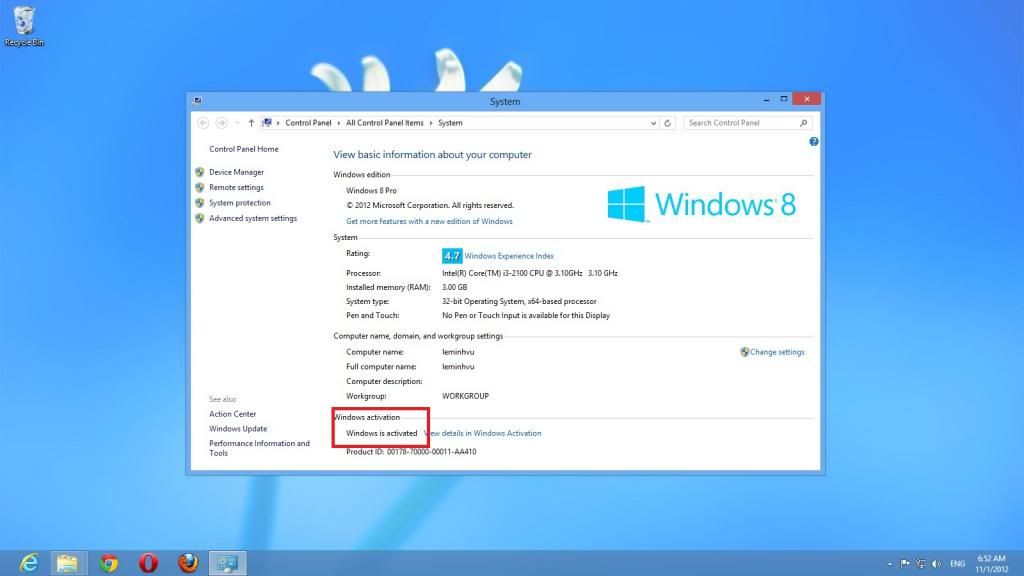This screenshot has height=576, width=1024.
Task: Open File Explorer from the taskbar
Action: [67, 562]
